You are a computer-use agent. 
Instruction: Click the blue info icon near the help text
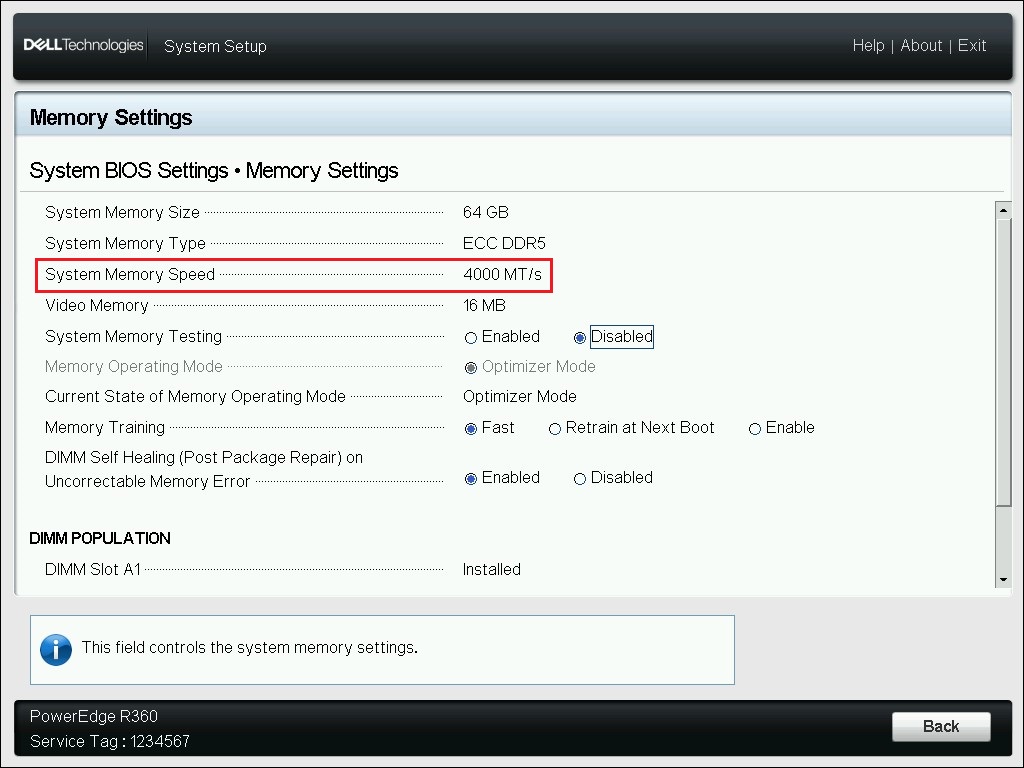pos(56,649)
